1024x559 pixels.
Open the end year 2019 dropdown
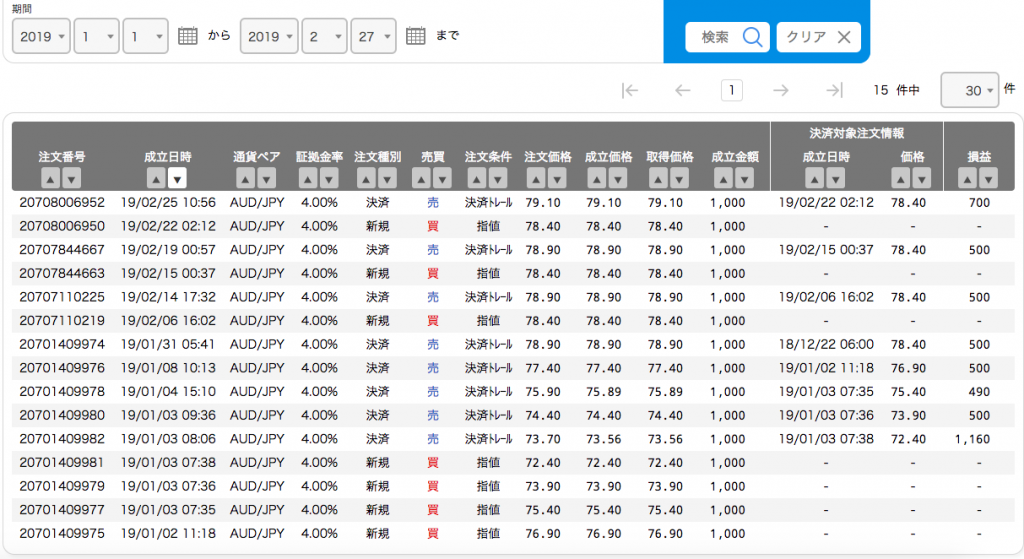pyautogui.click(x=269, y=36)
